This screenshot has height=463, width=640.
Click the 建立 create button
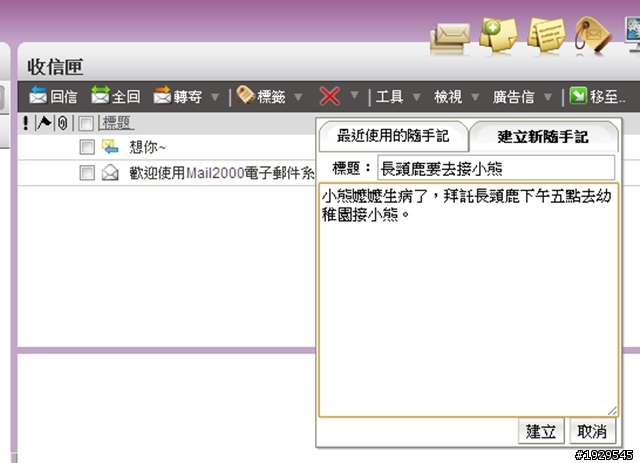[541, 431]
